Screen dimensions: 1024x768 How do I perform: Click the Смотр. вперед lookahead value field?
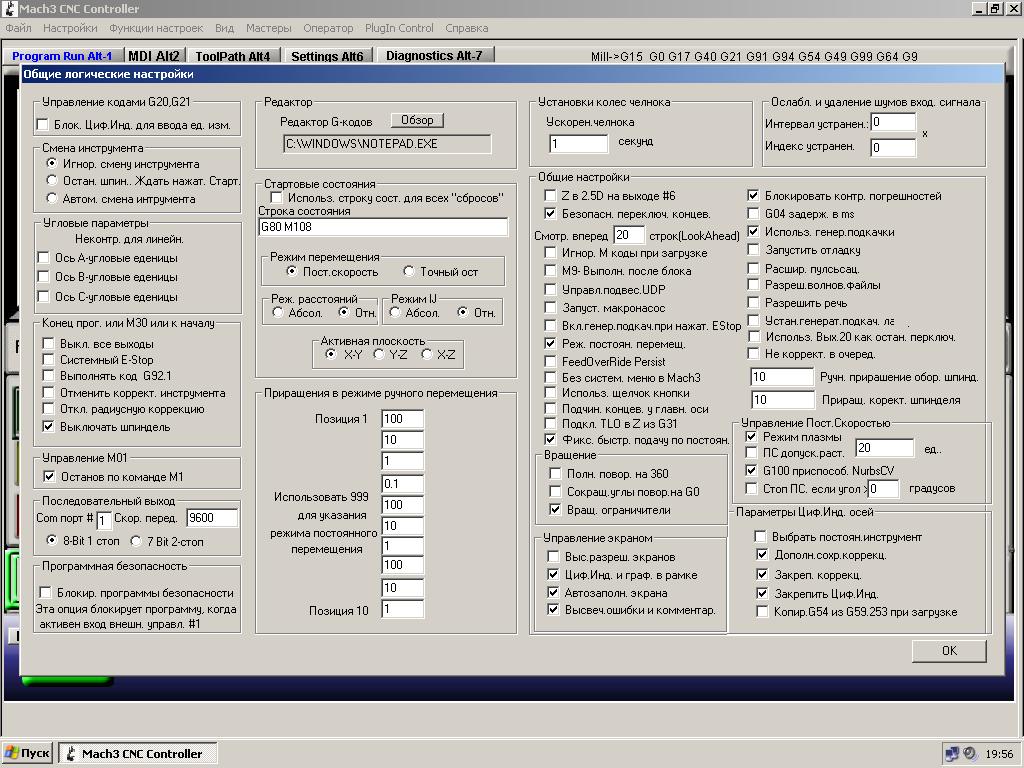(628, 235)
